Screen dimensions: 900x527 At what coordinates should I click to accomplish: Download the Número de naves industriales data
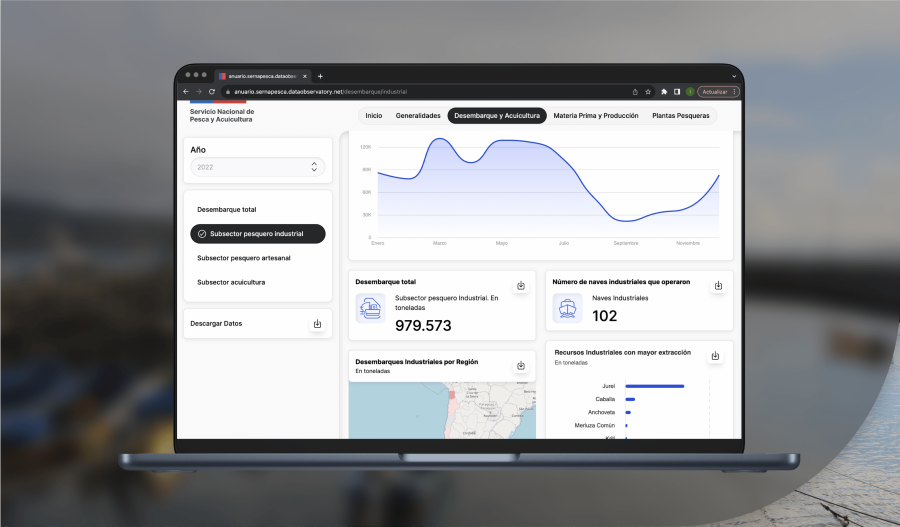click(717, 286)
